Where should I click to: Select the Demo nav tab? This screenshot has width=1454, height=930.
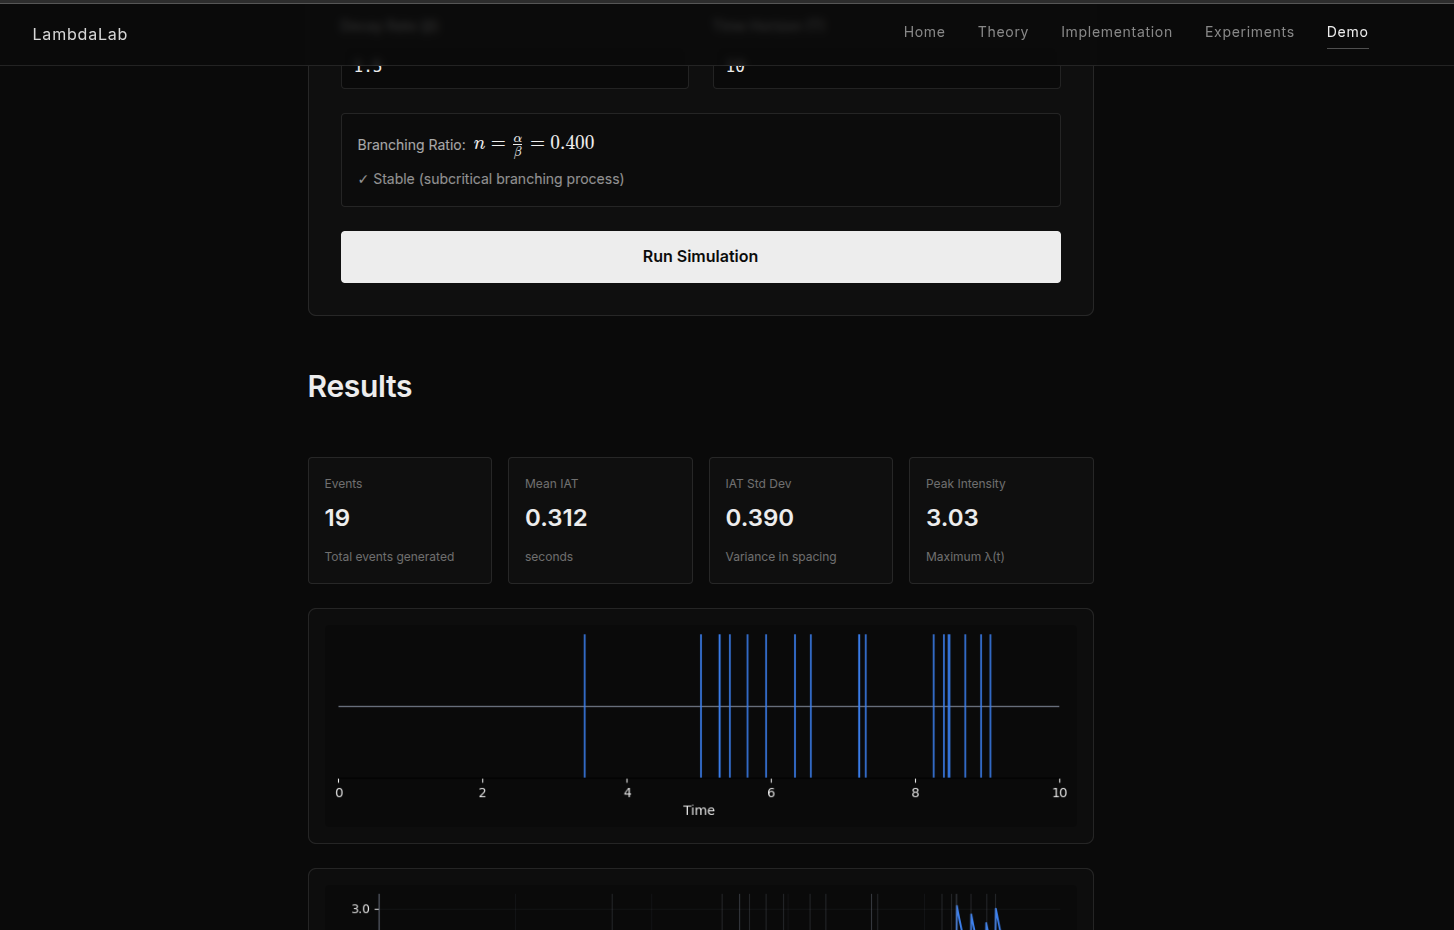[1347, 32]
